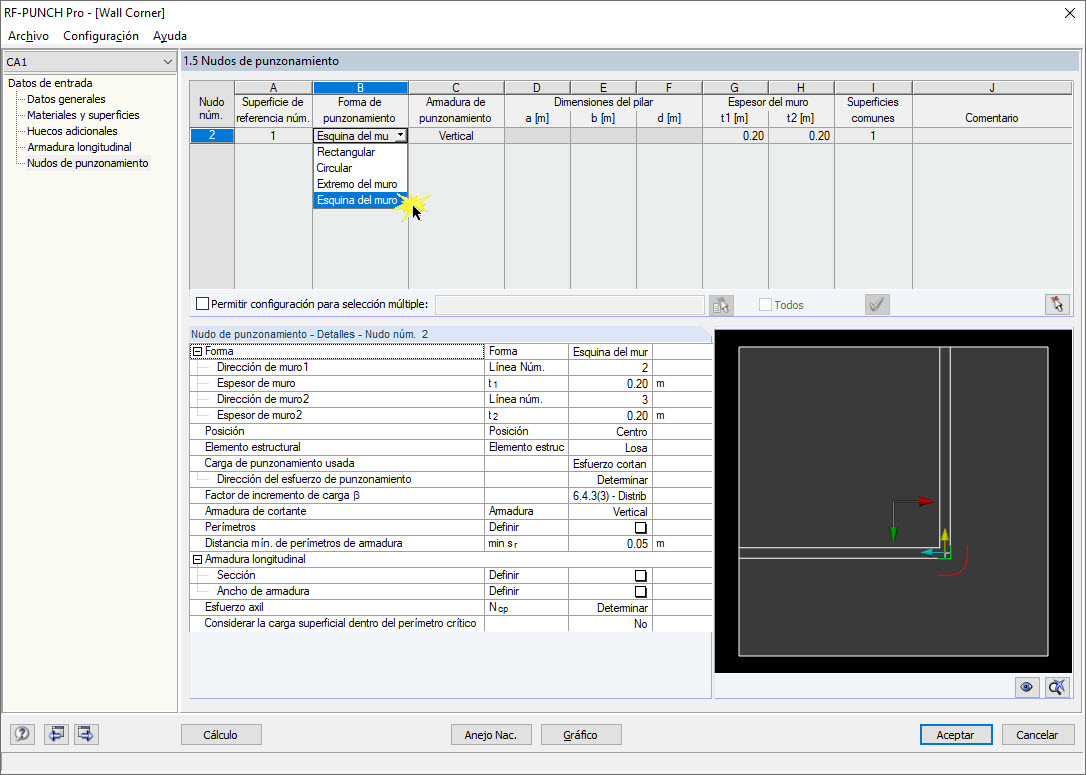This screenshot has height=775, width=1086.
Task: Click the Superficies comunes cell value 1
Action: click(873, 136)
